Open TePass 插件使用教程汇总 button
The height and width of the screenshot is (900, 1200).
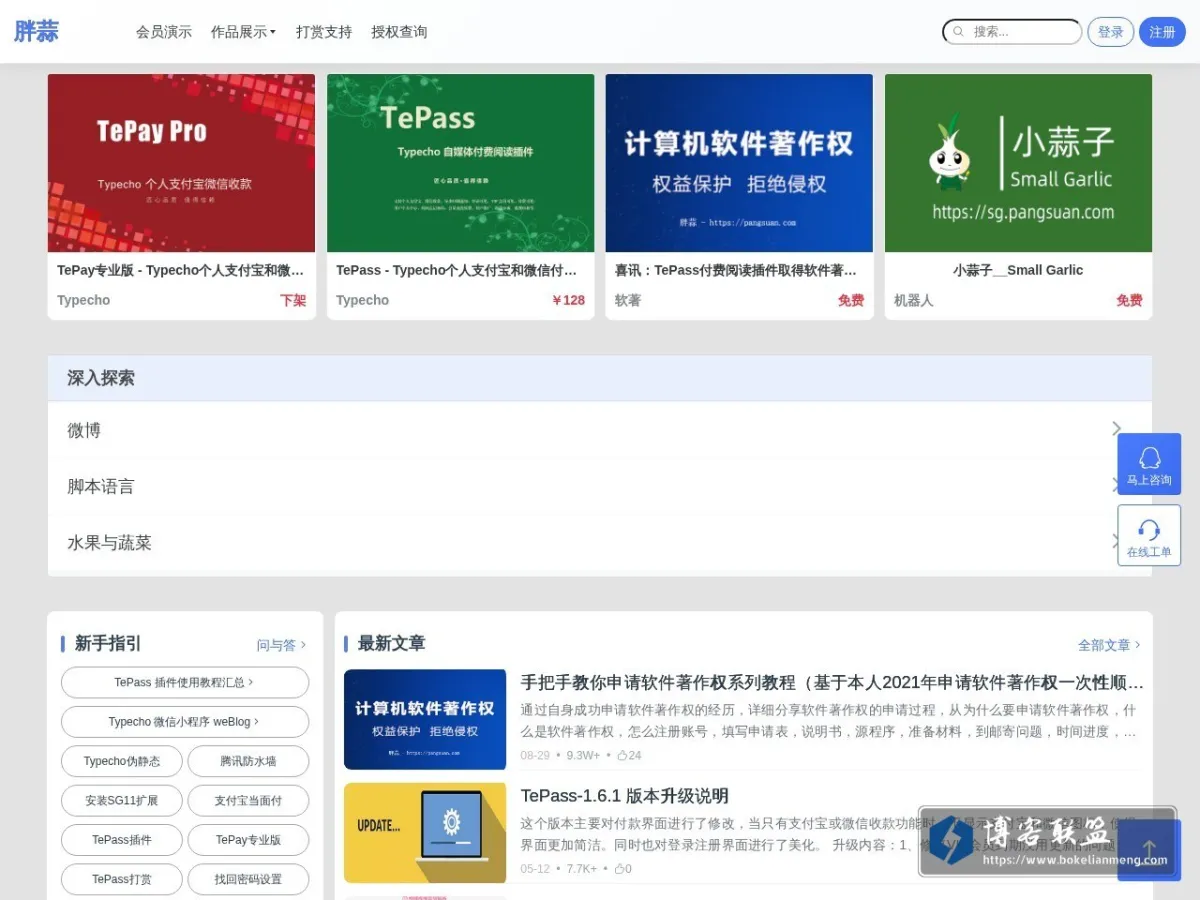(185, 682)
